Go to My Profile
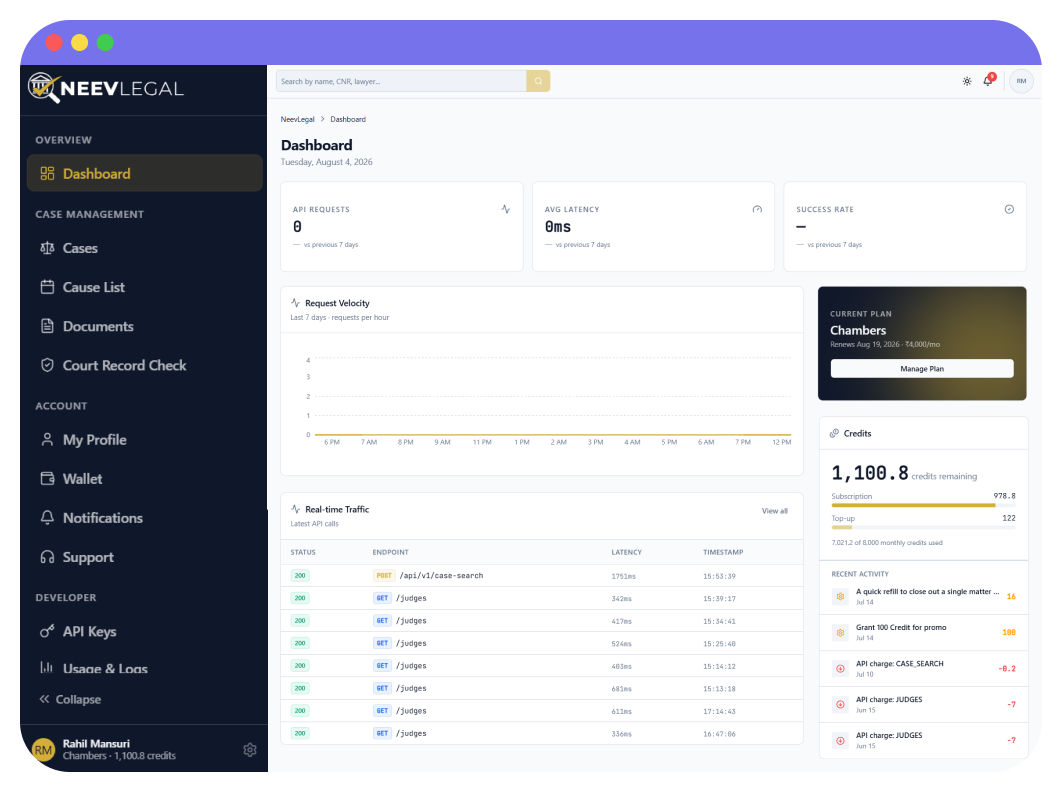 pos(144,440)
